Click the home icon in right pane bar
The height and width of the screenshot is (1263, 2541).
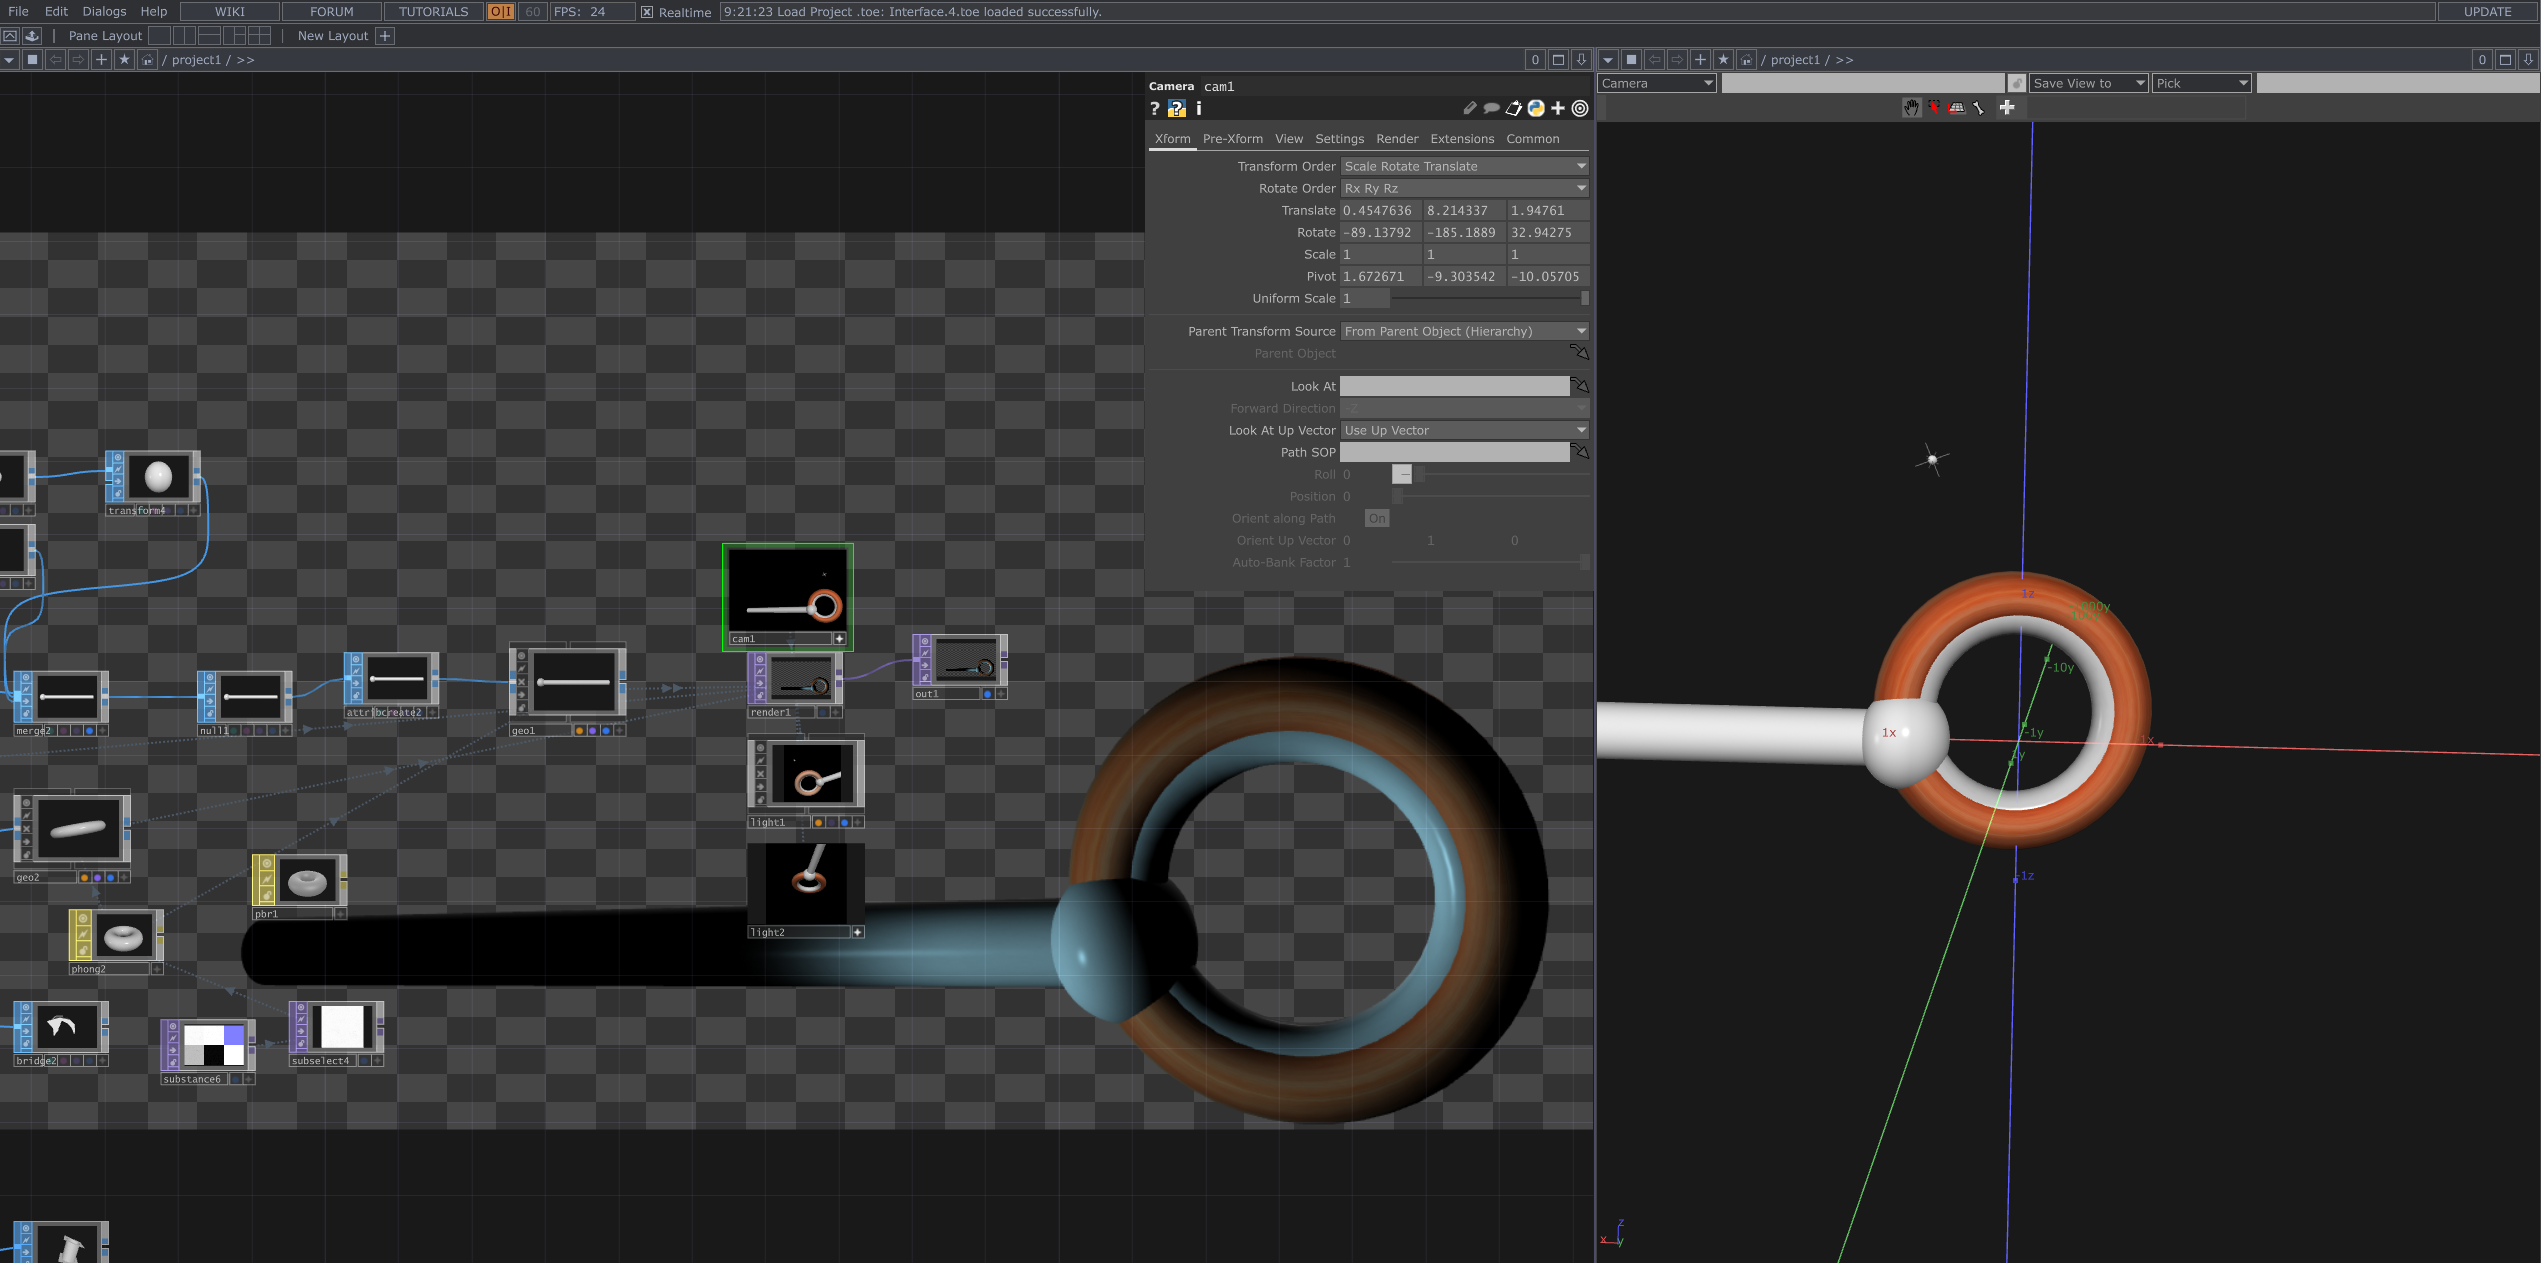coord(1746,60)
